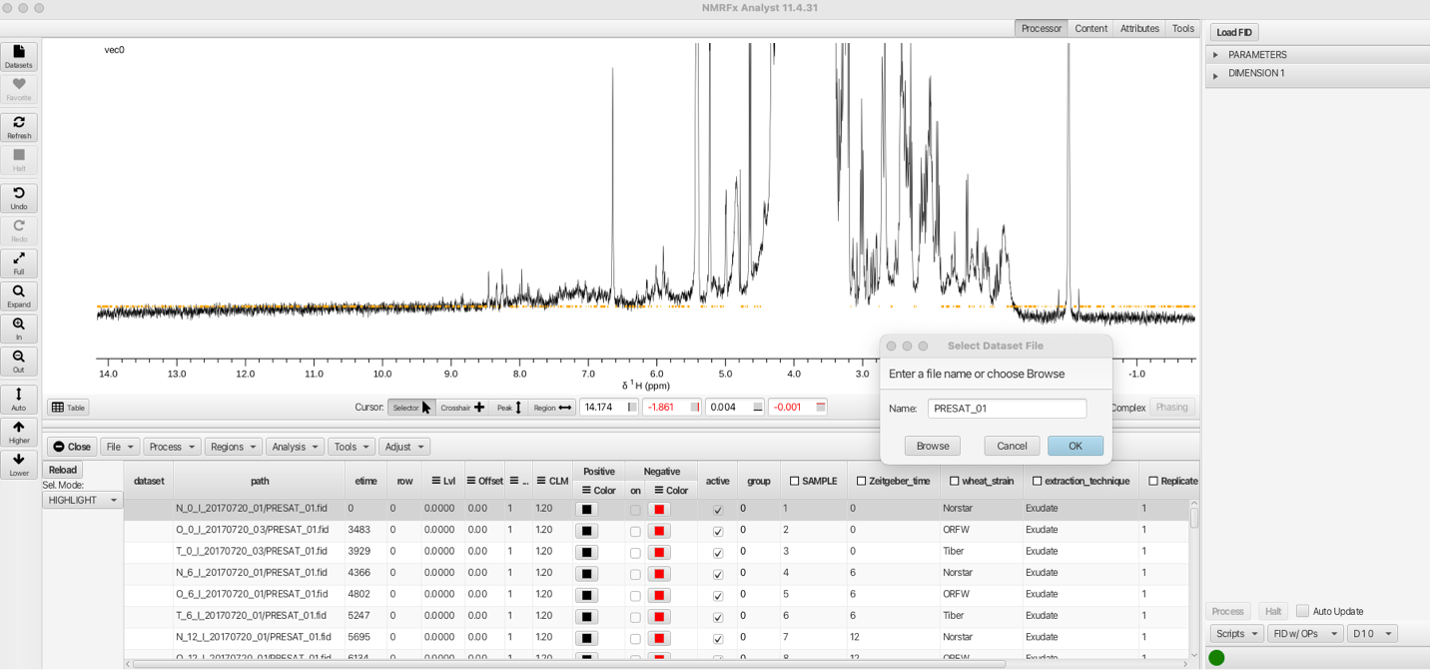Raise the spectrum level with Higher icon
Viewport: 1430px width, 672px height.
click(19, 433)
